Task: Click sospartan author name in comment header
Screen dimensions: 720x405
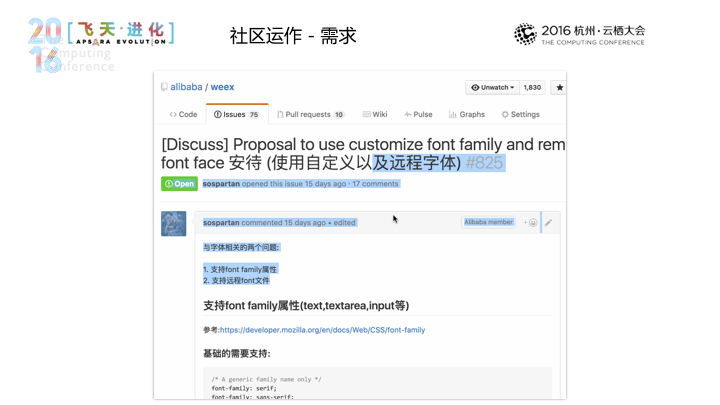Action: click(x=221, y=223)
